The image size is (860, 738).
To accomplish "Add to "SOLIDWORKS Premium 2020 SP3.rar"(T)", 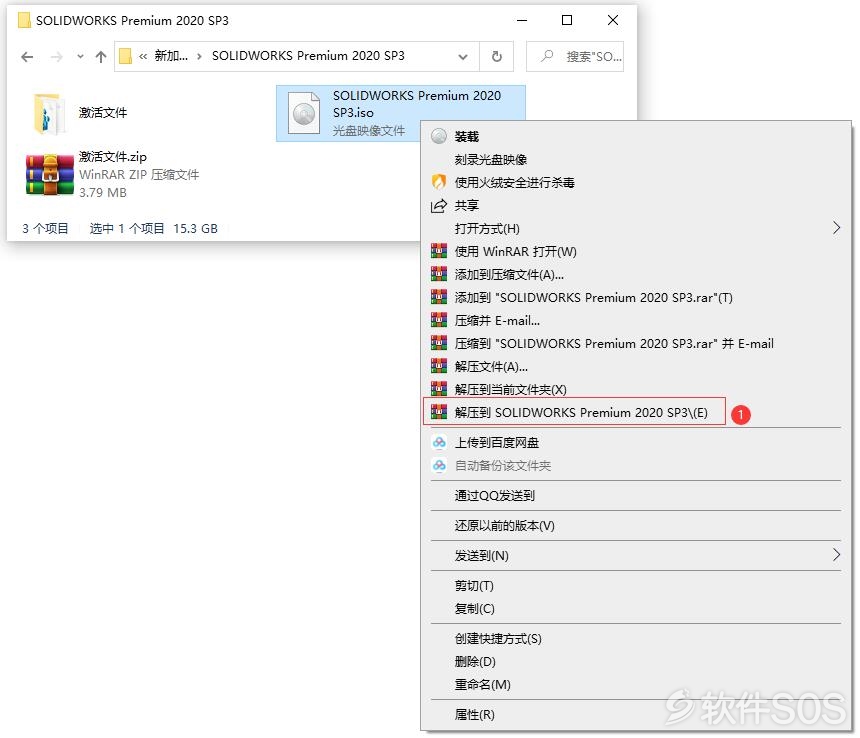I will [636, 298].
